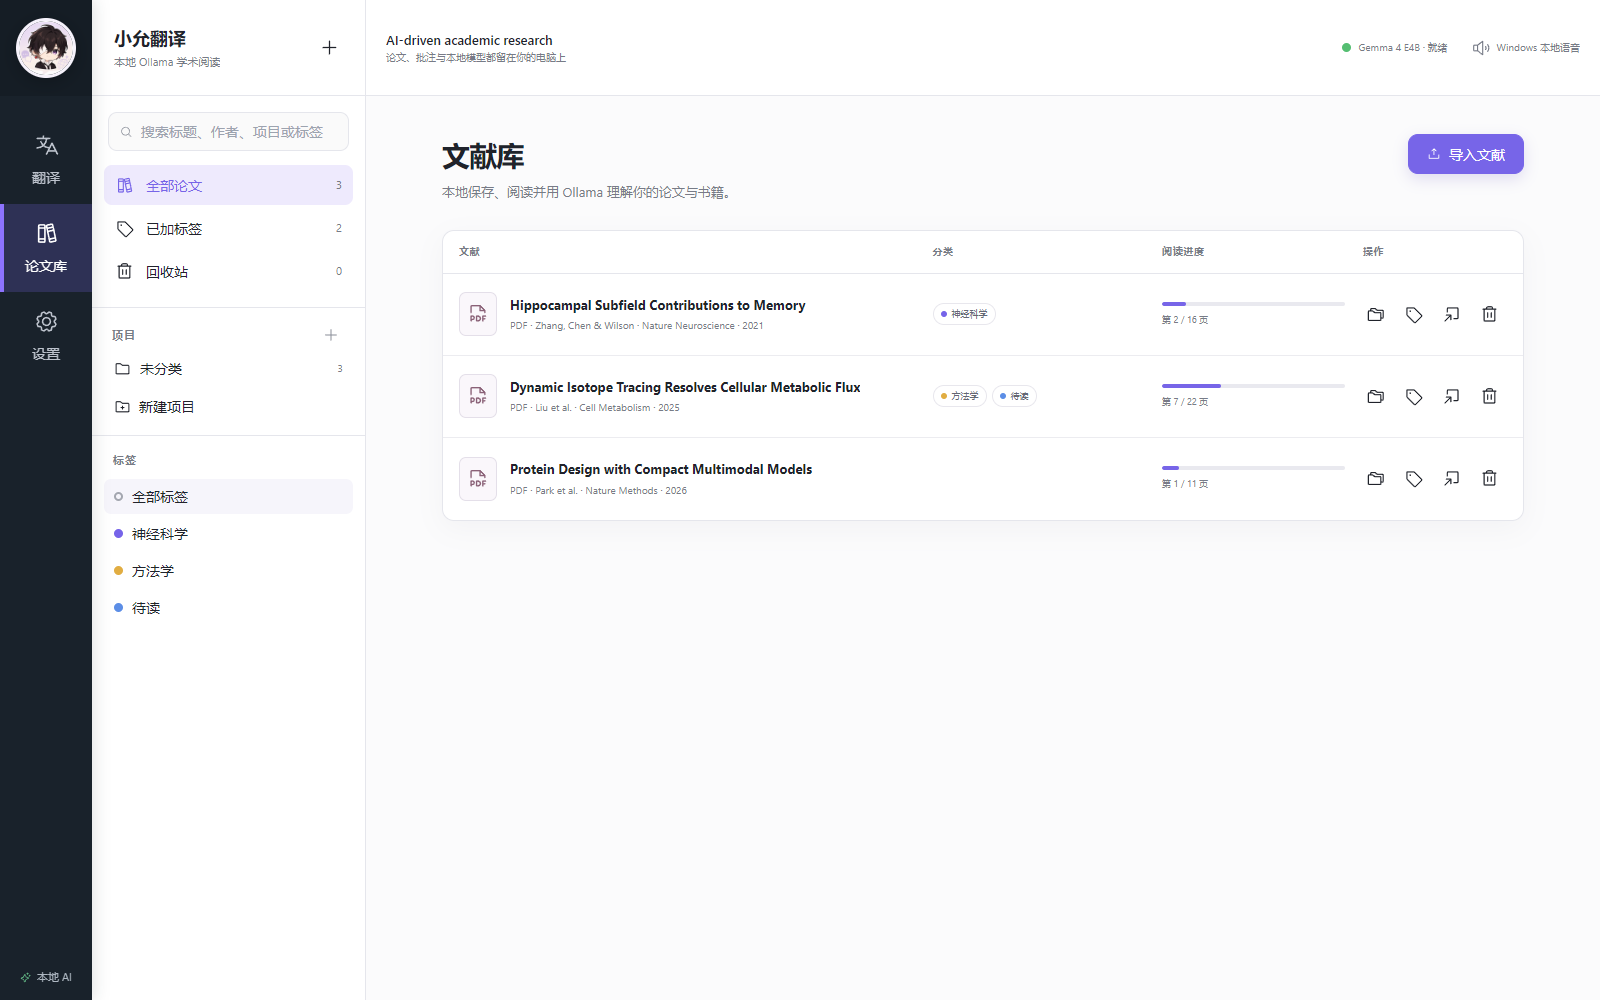Filter by 待读 tag

click(x=228, y=608)
